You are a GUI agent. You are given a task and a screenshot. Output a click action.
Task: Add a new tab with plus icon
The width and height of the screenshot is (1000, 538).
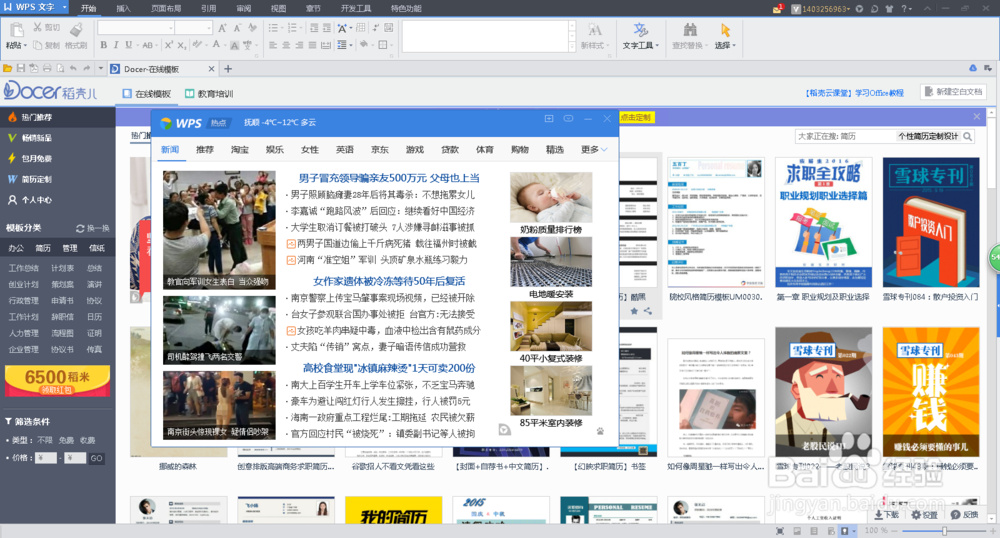(228, 69)
